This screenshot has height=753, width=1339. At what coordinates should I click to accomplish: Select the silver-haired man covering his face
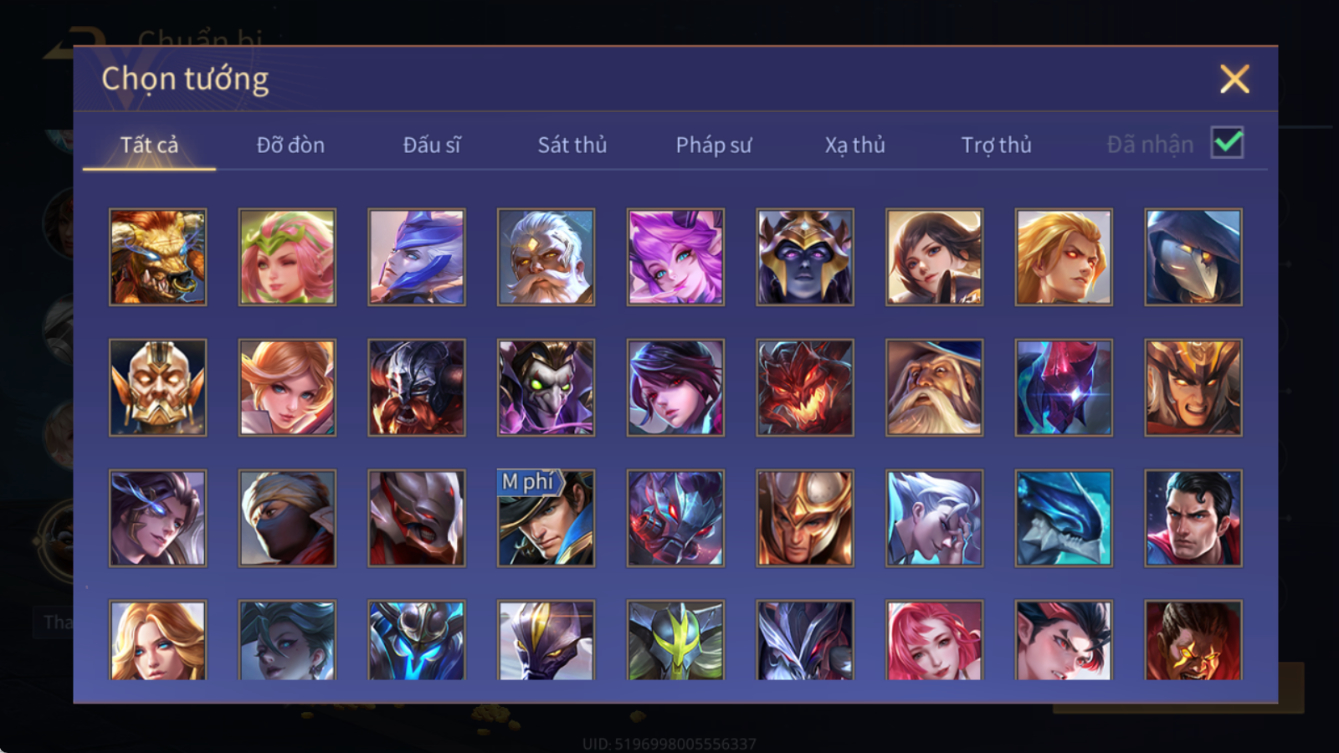[934, 518]
